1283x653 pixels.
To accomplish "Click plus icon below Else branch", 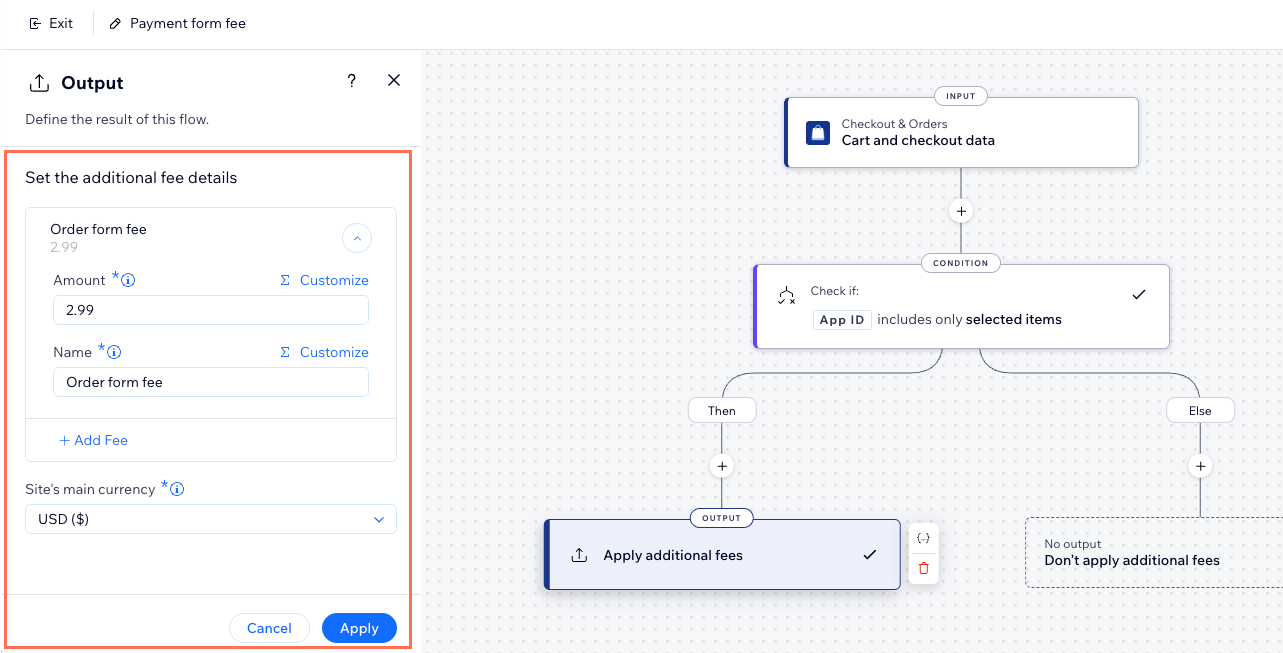I will (x=1200, y=466).
